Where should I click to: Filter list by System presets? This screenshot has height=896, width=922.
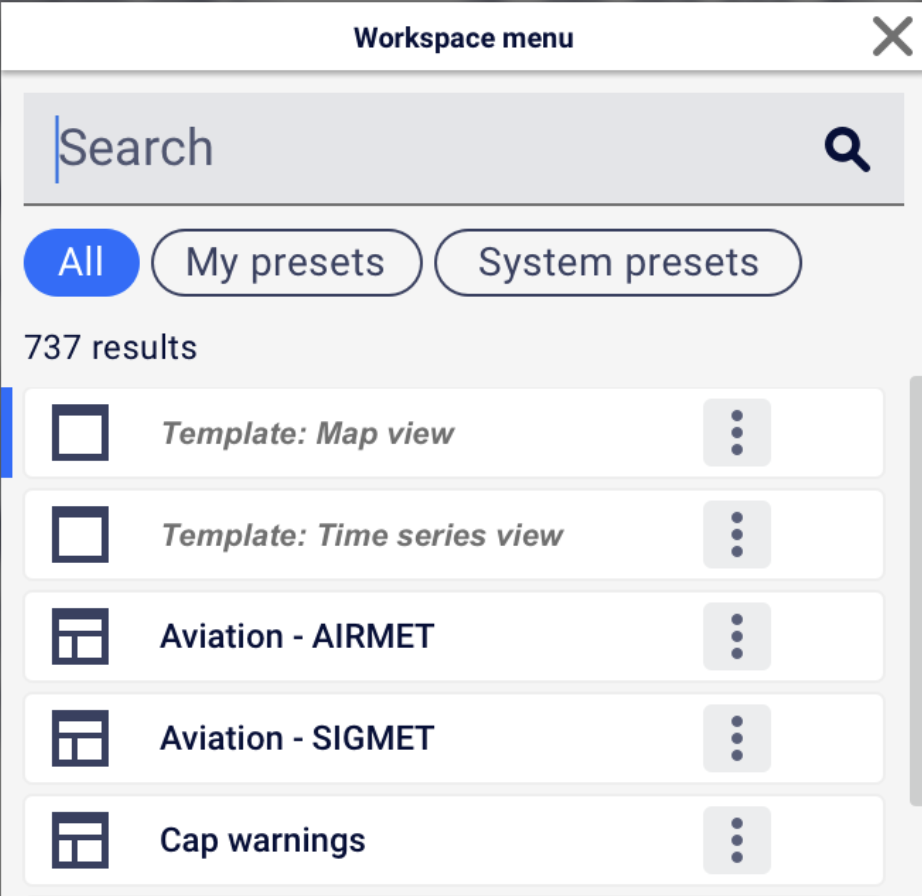618,262
